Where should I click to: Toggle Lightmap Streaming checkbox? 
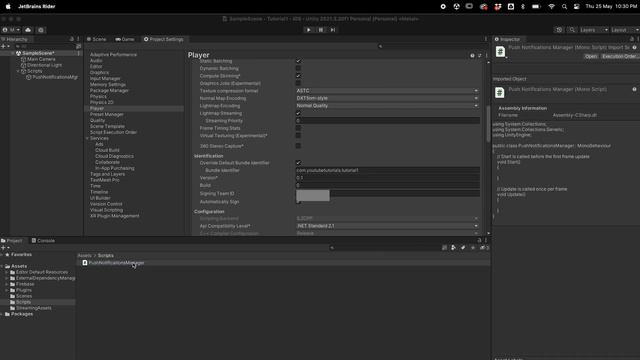pos(298,113)
